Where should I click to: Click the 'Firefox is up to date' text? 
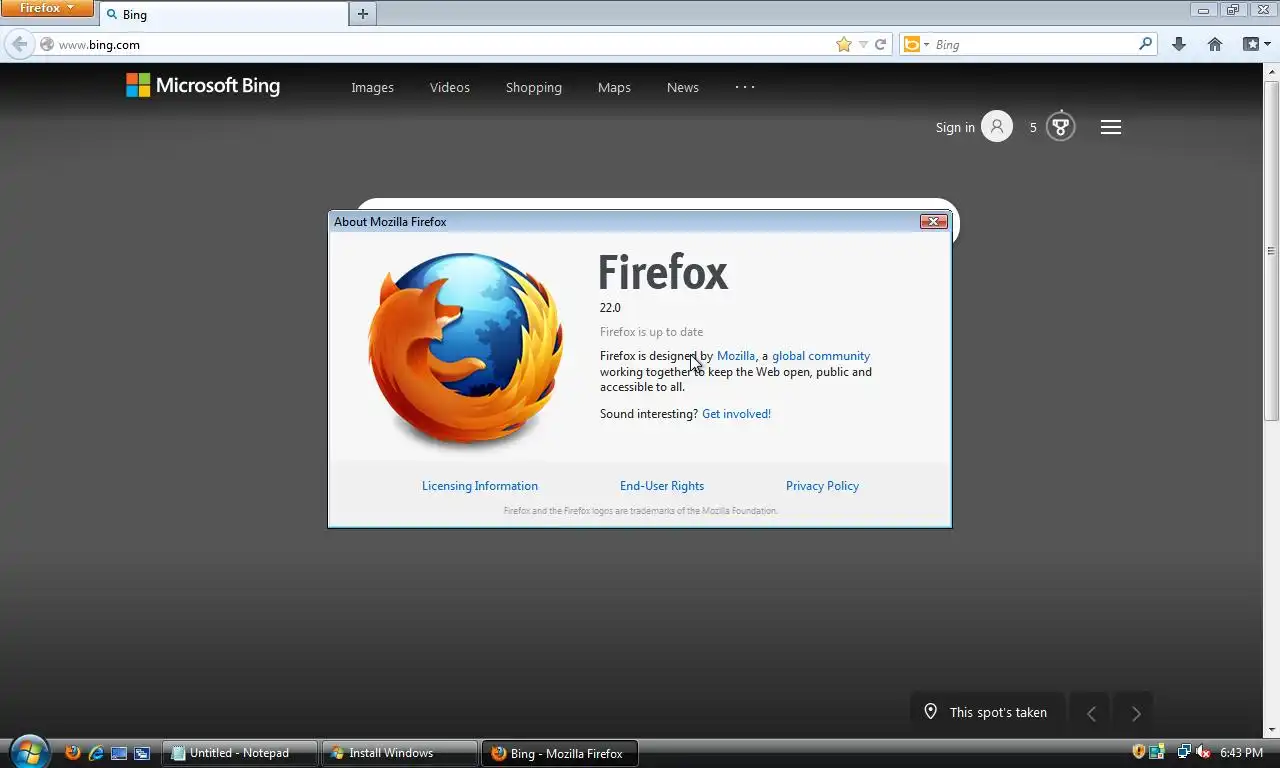point(651,332)
